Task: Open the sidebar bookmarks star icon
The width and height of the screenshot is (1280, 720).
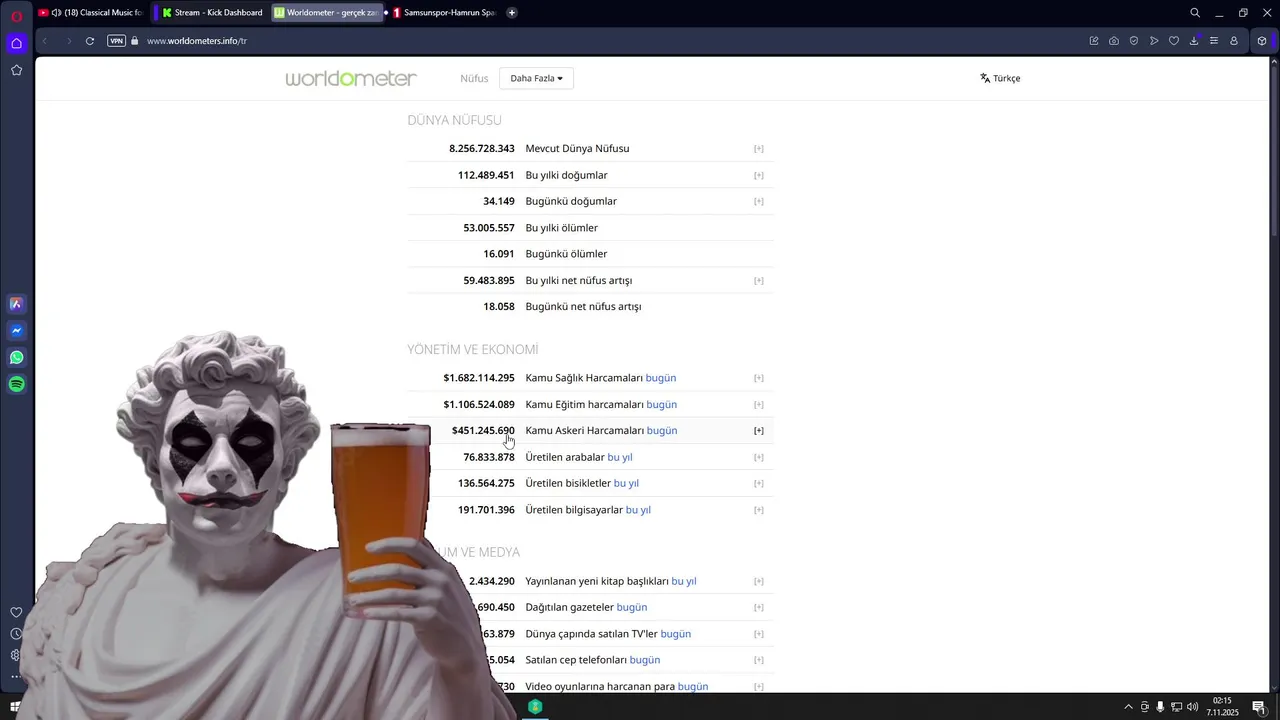Action: [x=16, y=70]
